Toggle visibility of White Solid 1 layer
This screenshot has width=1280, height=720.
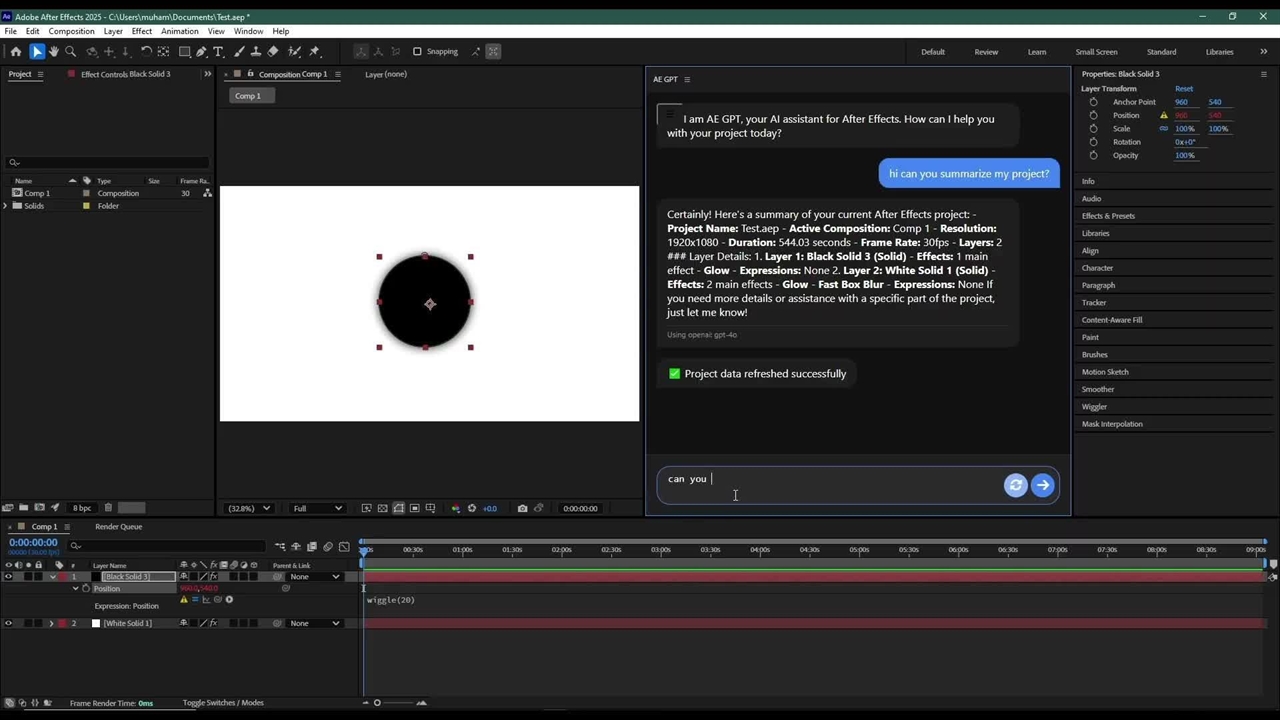(x=8, y=623)
